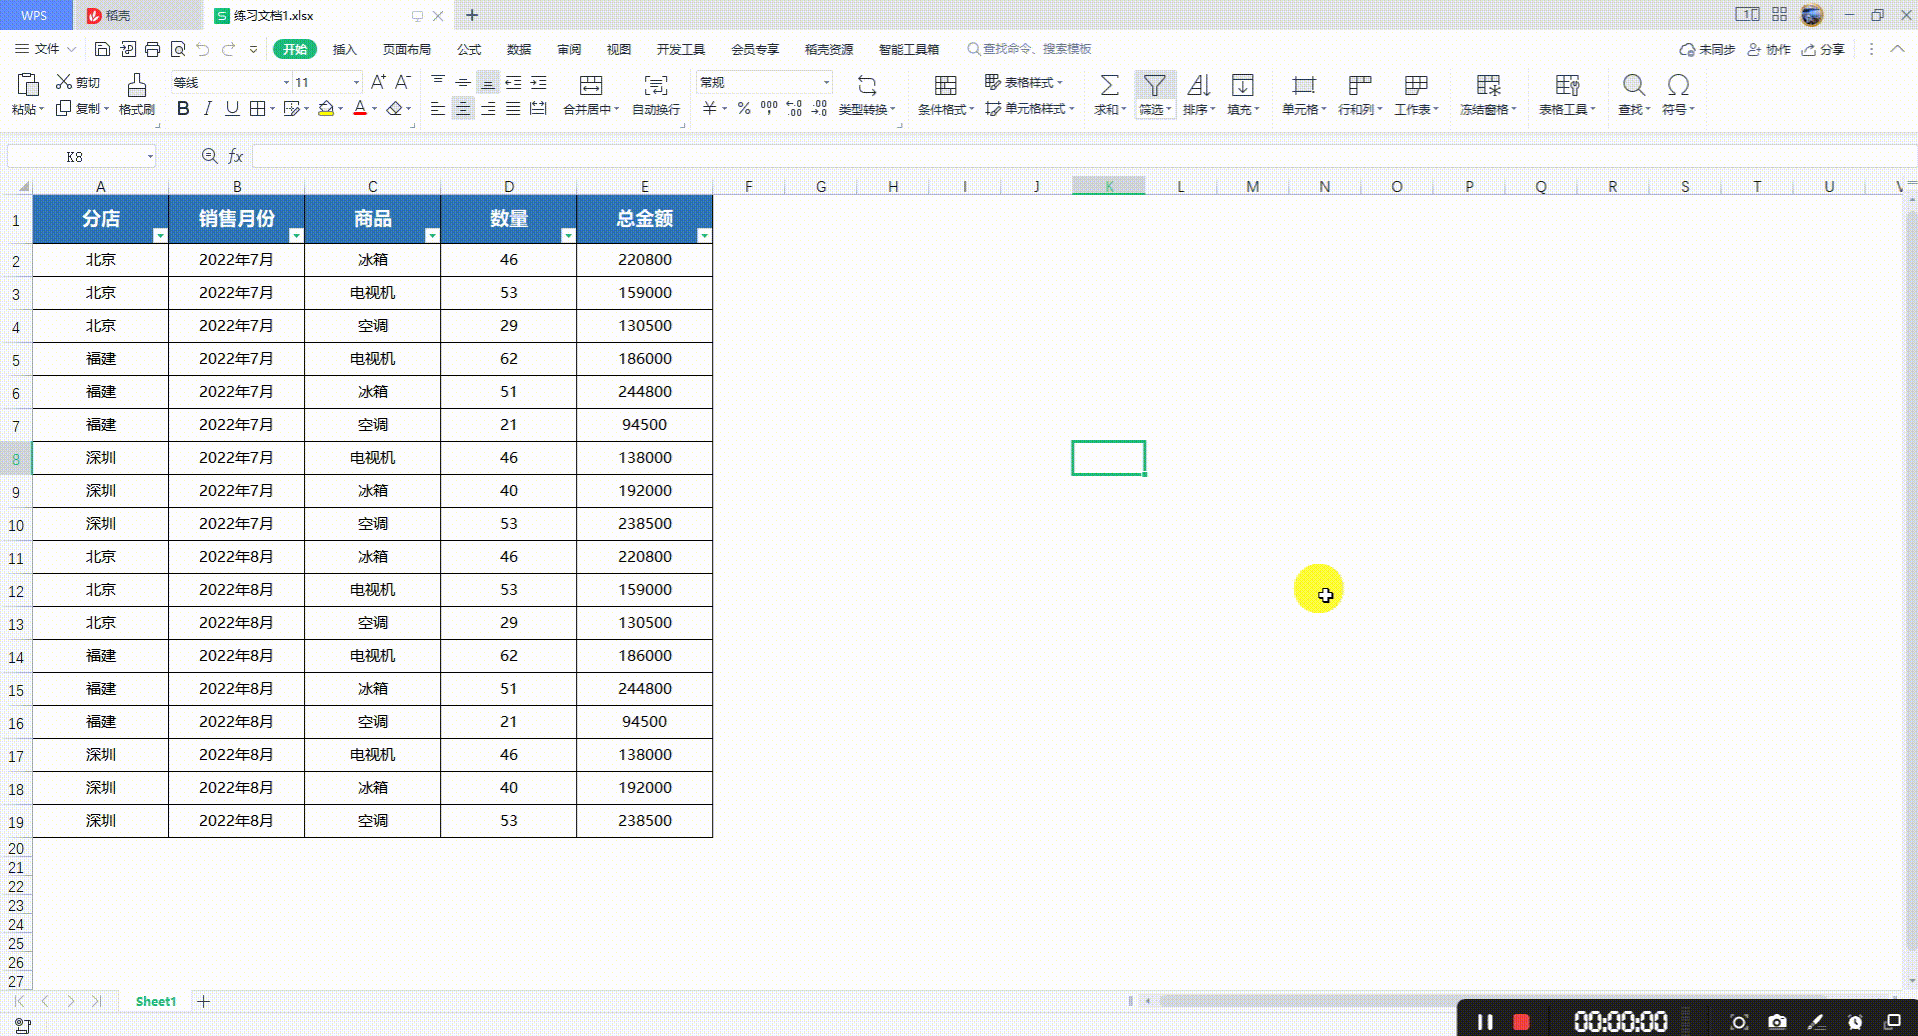Toggle Underline formatting
Viewport: 1918px width, 1036px height.
coord(232,108)
